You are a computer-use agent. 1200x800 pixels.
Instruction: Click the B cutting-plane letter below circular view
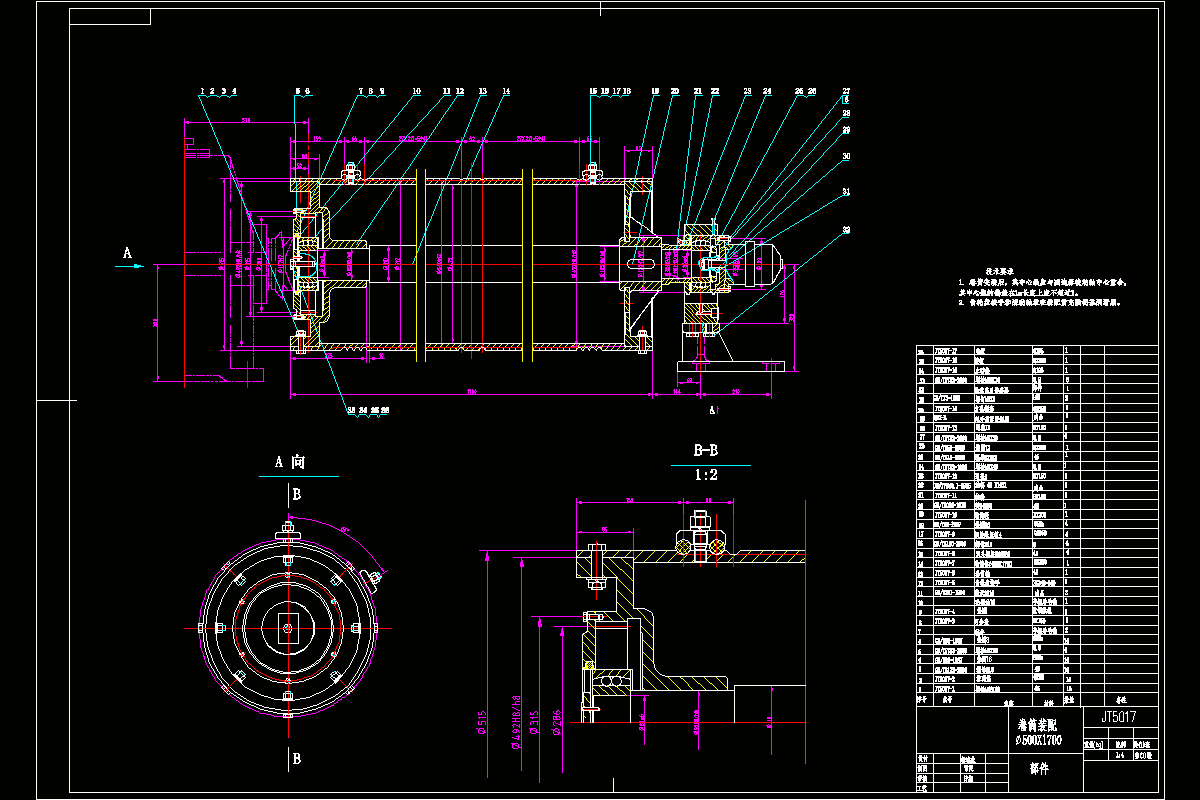[296, 760]
